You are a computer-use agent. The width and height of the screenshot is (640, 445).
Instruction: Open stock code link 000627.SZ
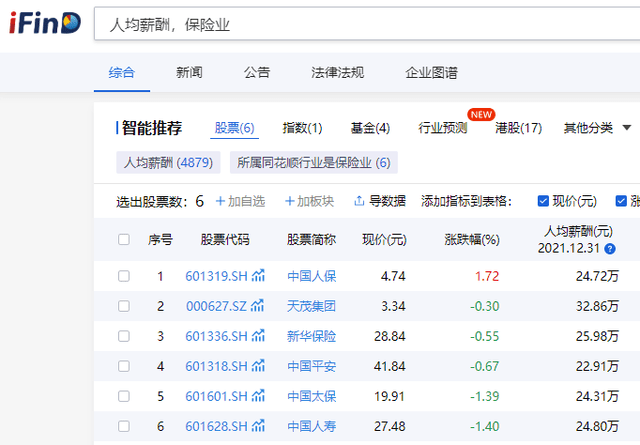tap(216, 306)
